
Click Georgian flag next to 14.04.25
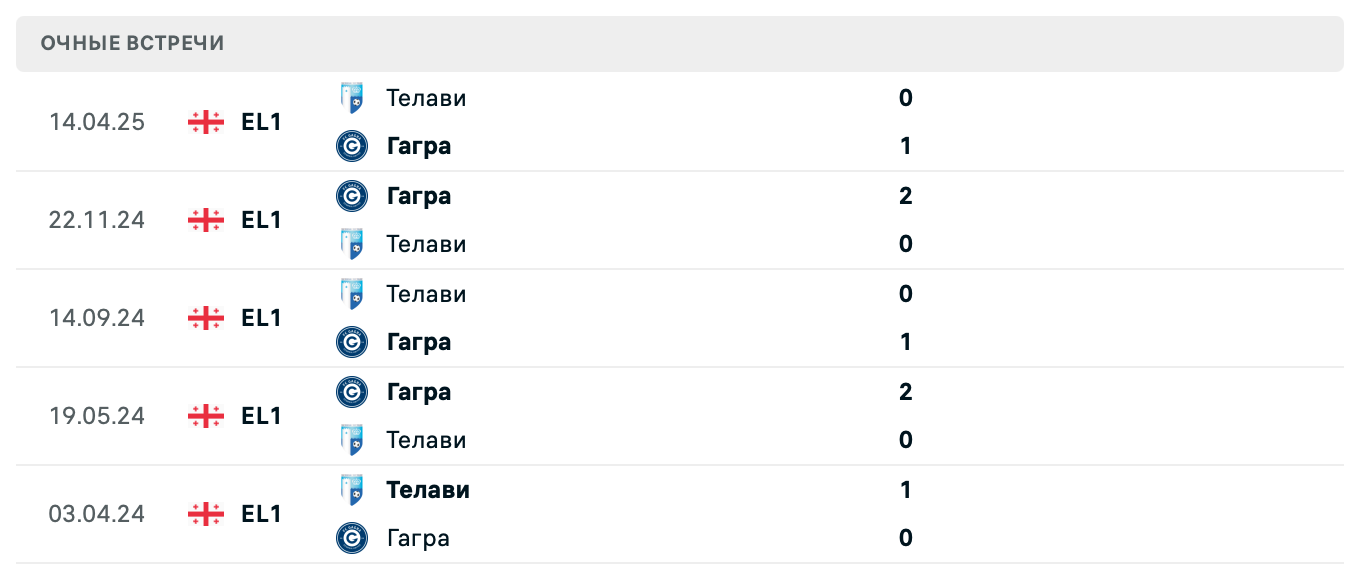[x=205, y=122]
